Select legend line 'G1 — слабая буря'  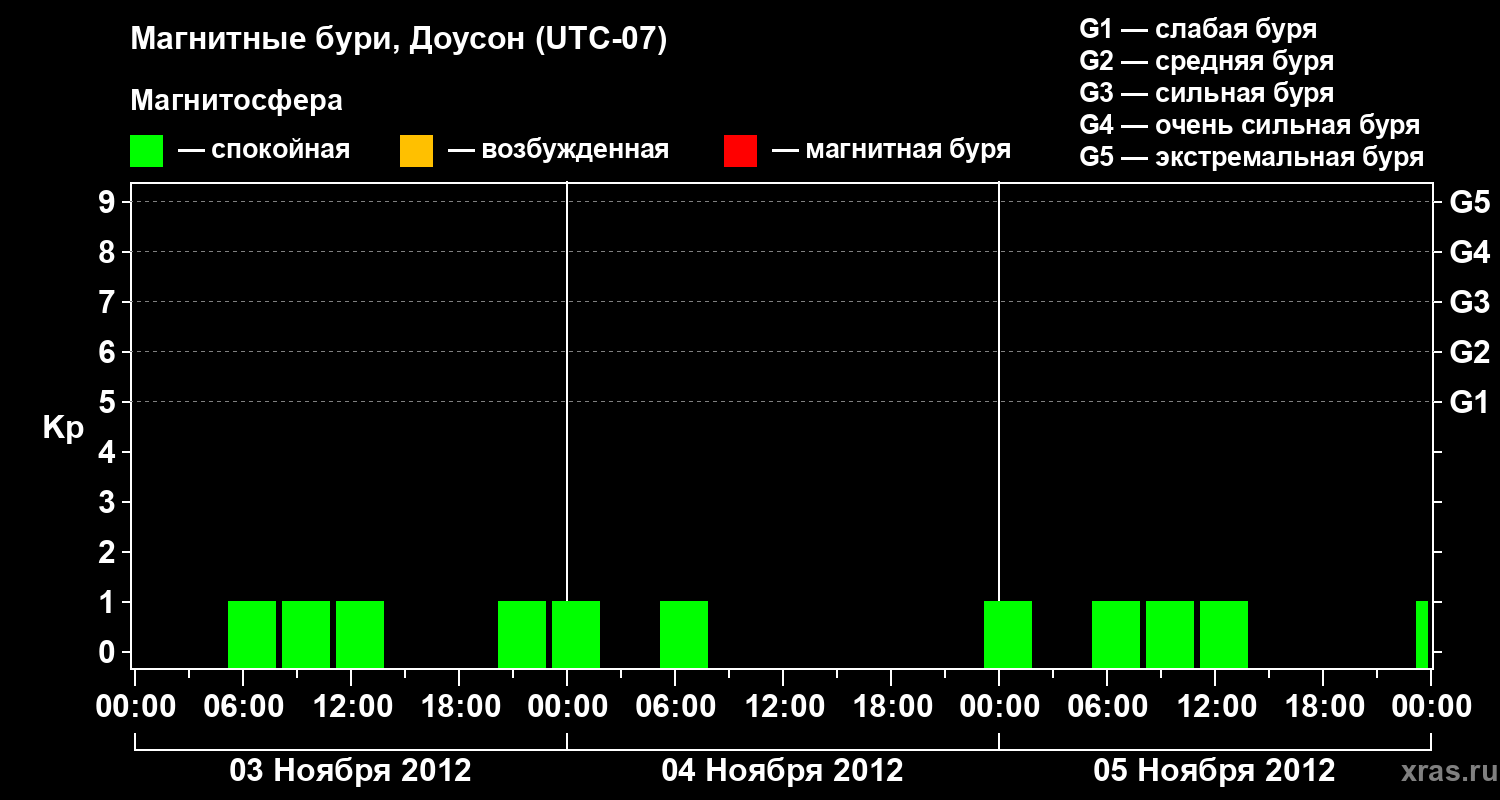point(1198,29)
